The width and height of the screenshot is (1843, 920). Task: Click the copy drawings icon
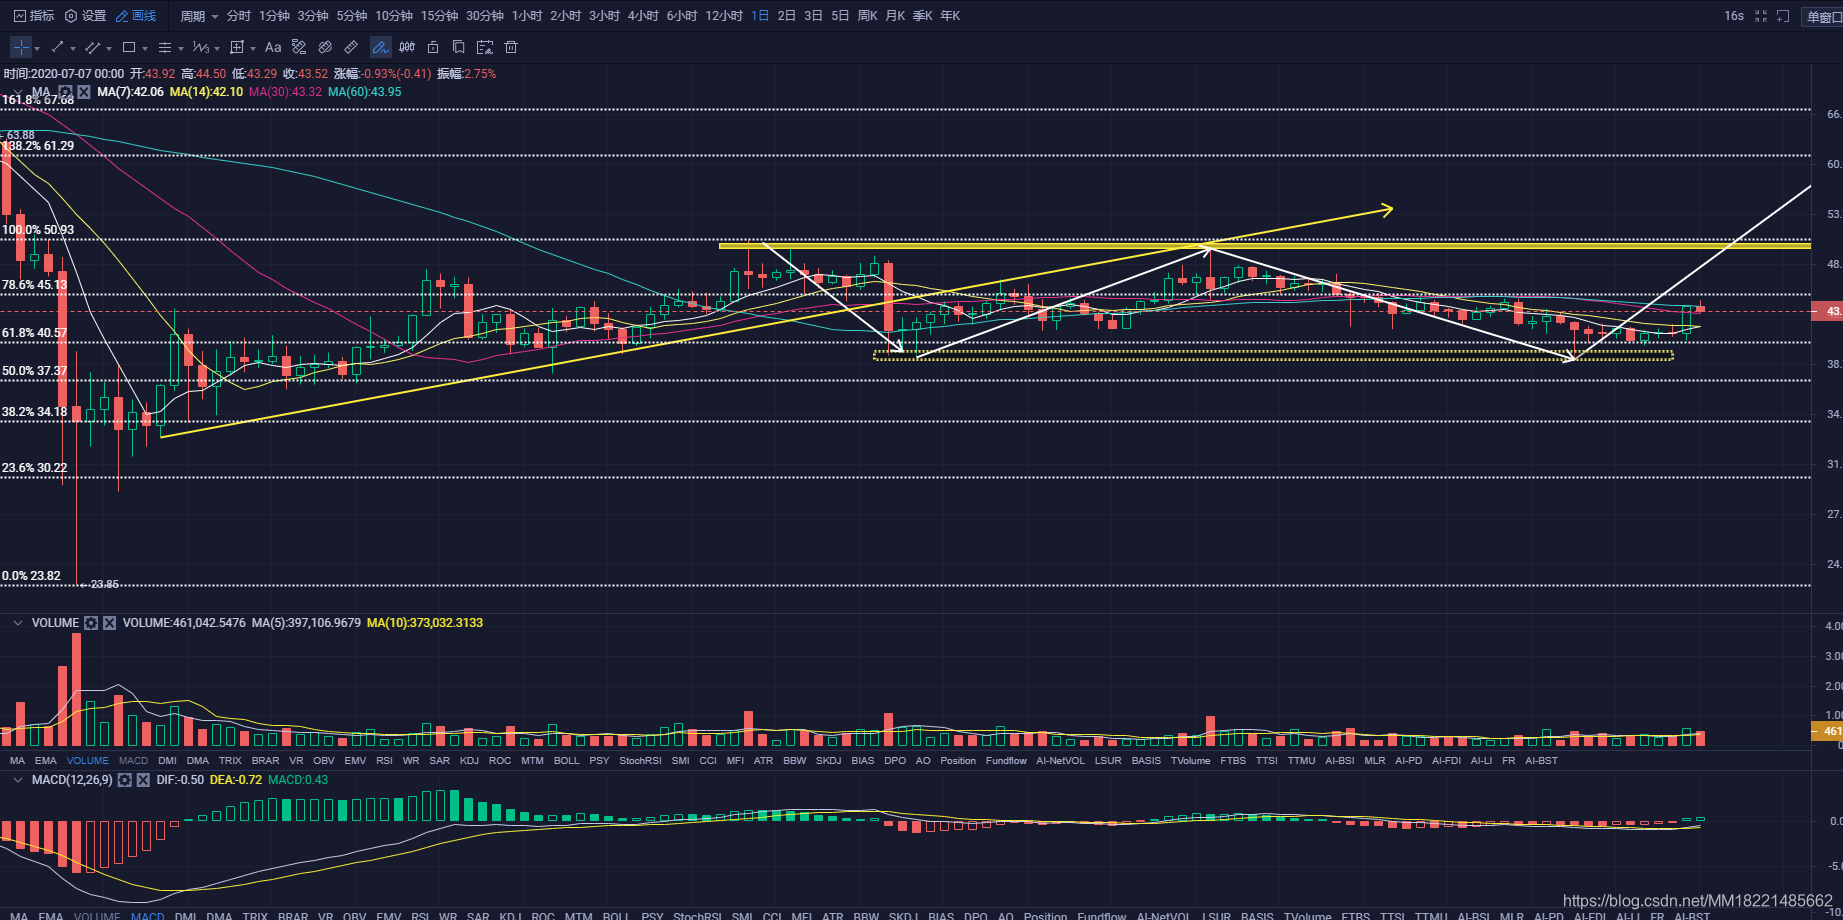coord(459,47)
